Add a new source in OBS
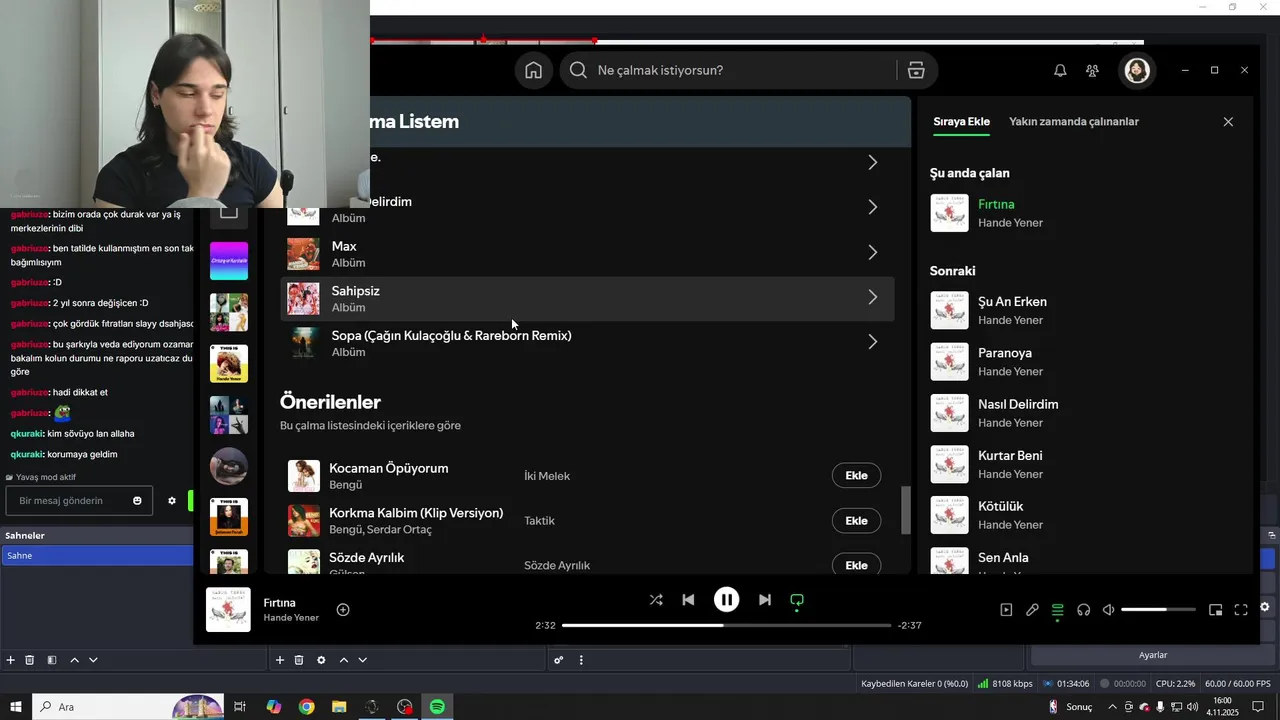Screen dimensions: 1280x720 coord(280,660)
